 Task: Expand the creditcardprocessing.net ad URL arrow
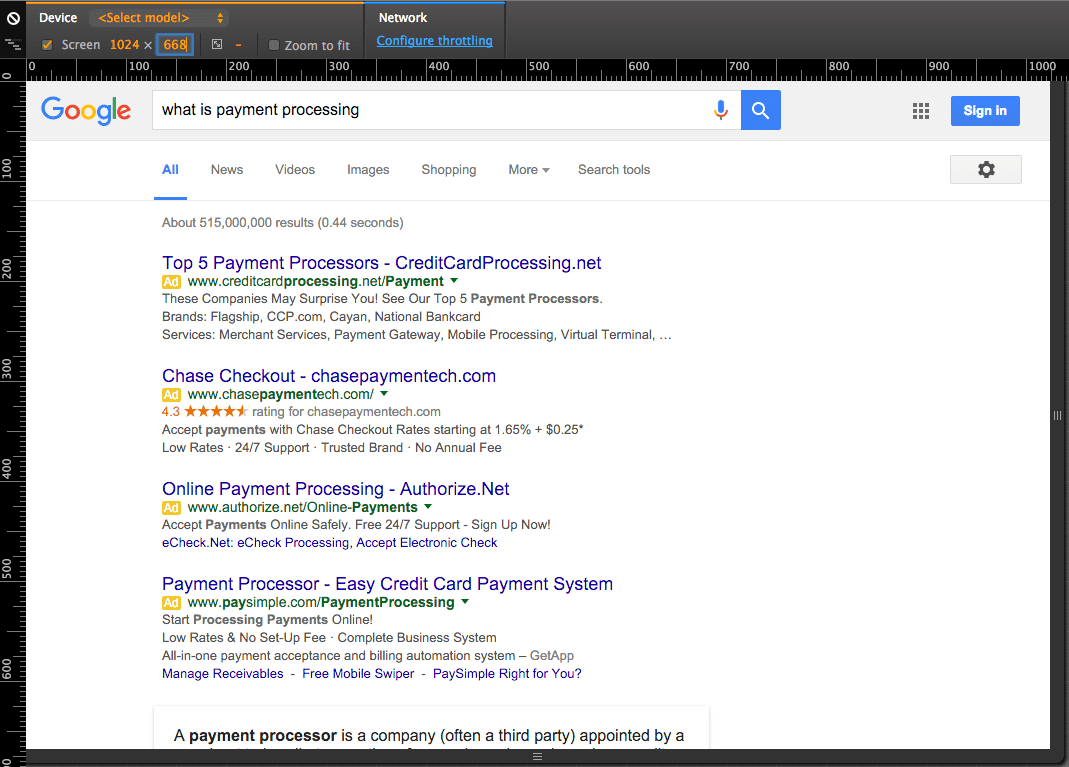[x=454, y=280]
